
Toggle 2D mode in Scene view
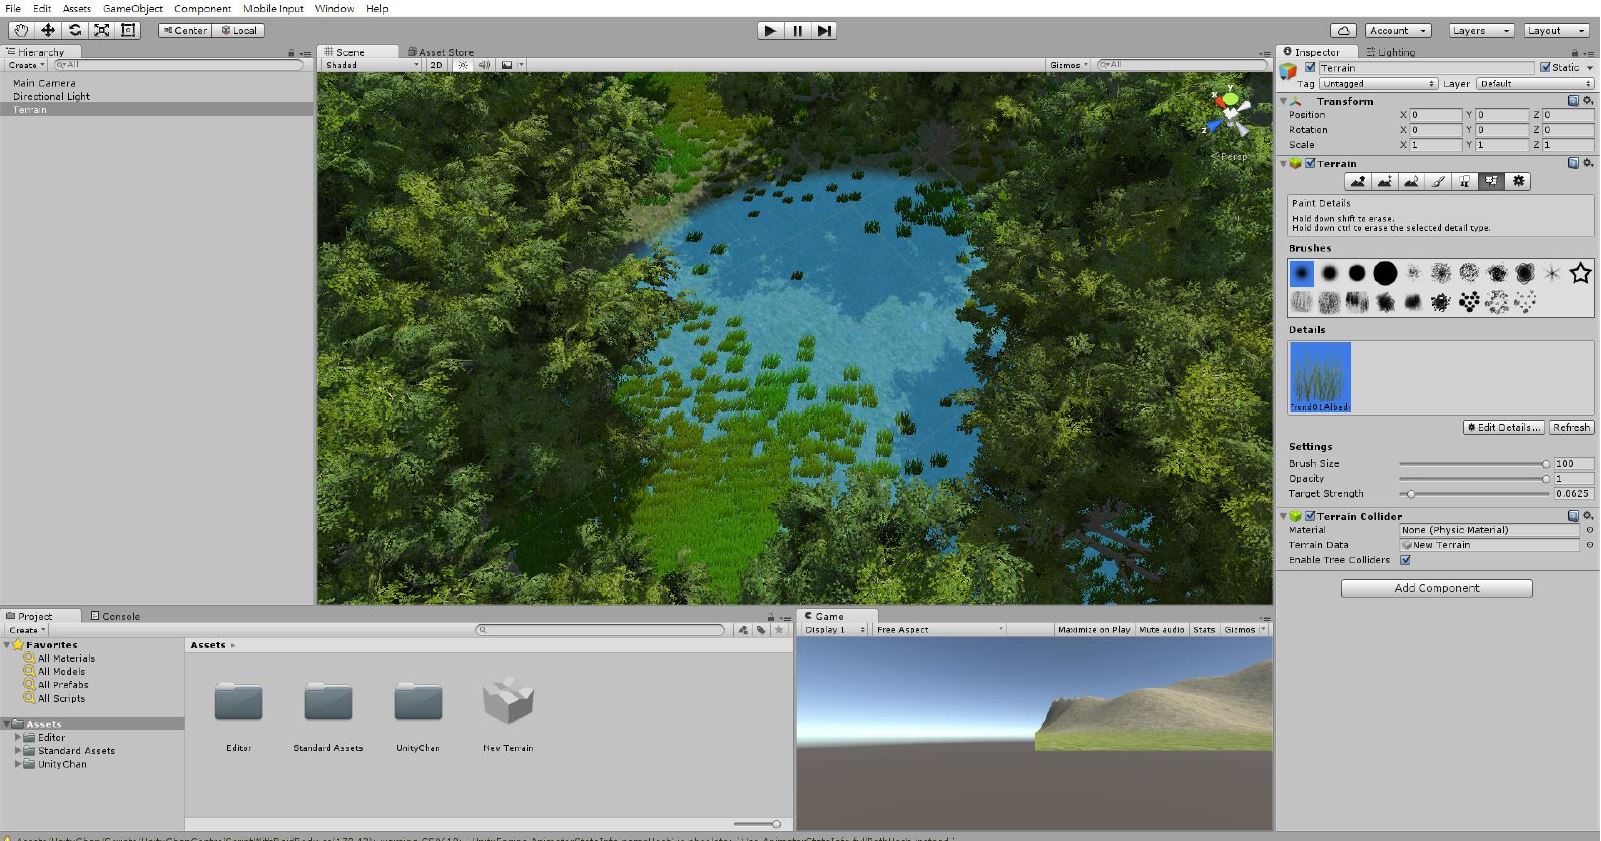[x=436, y=65]
